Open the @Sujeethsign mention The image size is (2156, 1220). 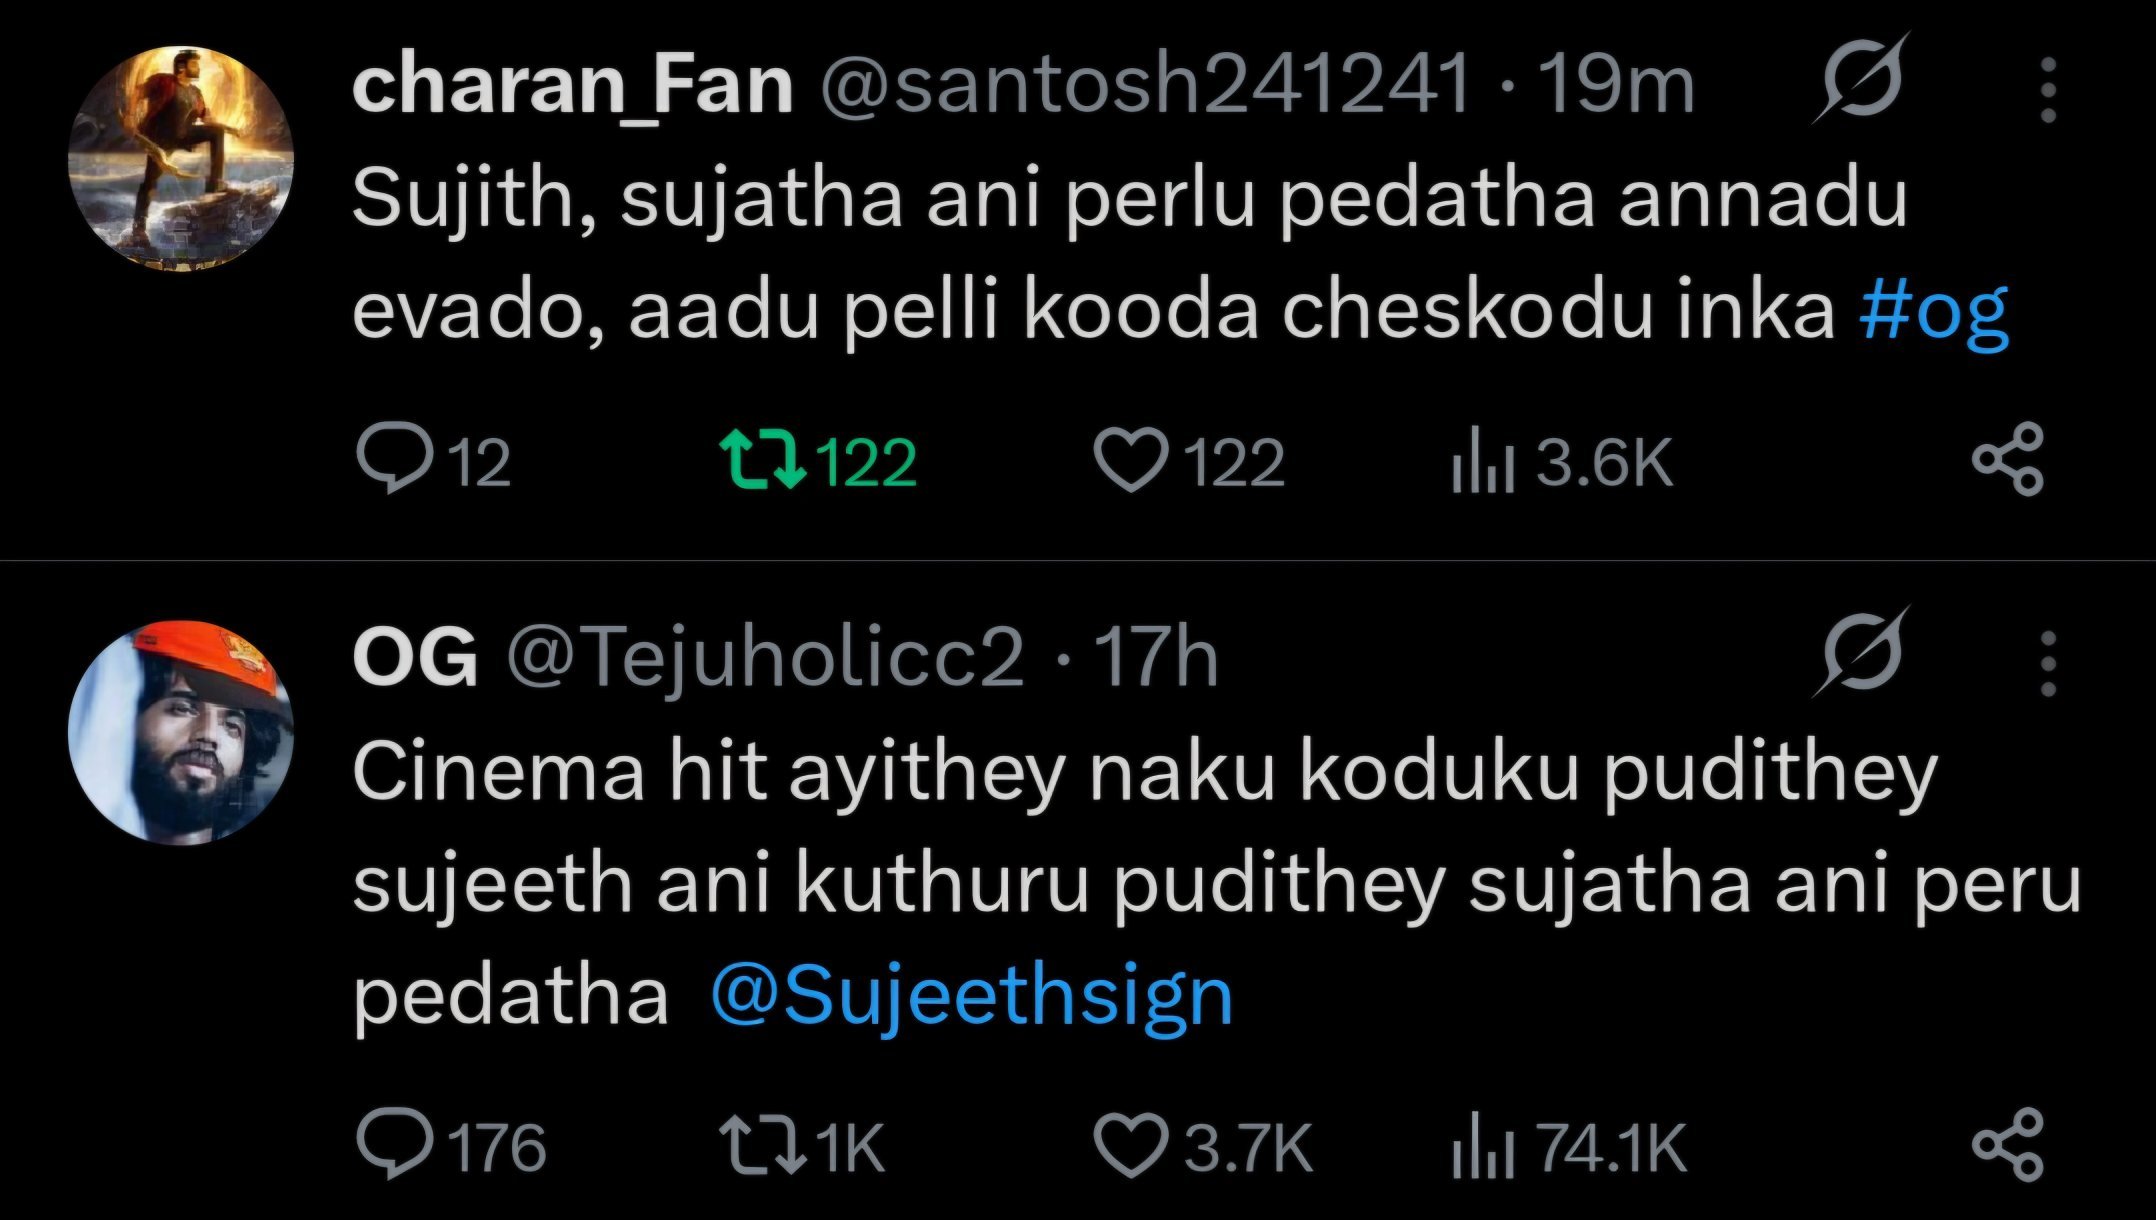[971, 996]
